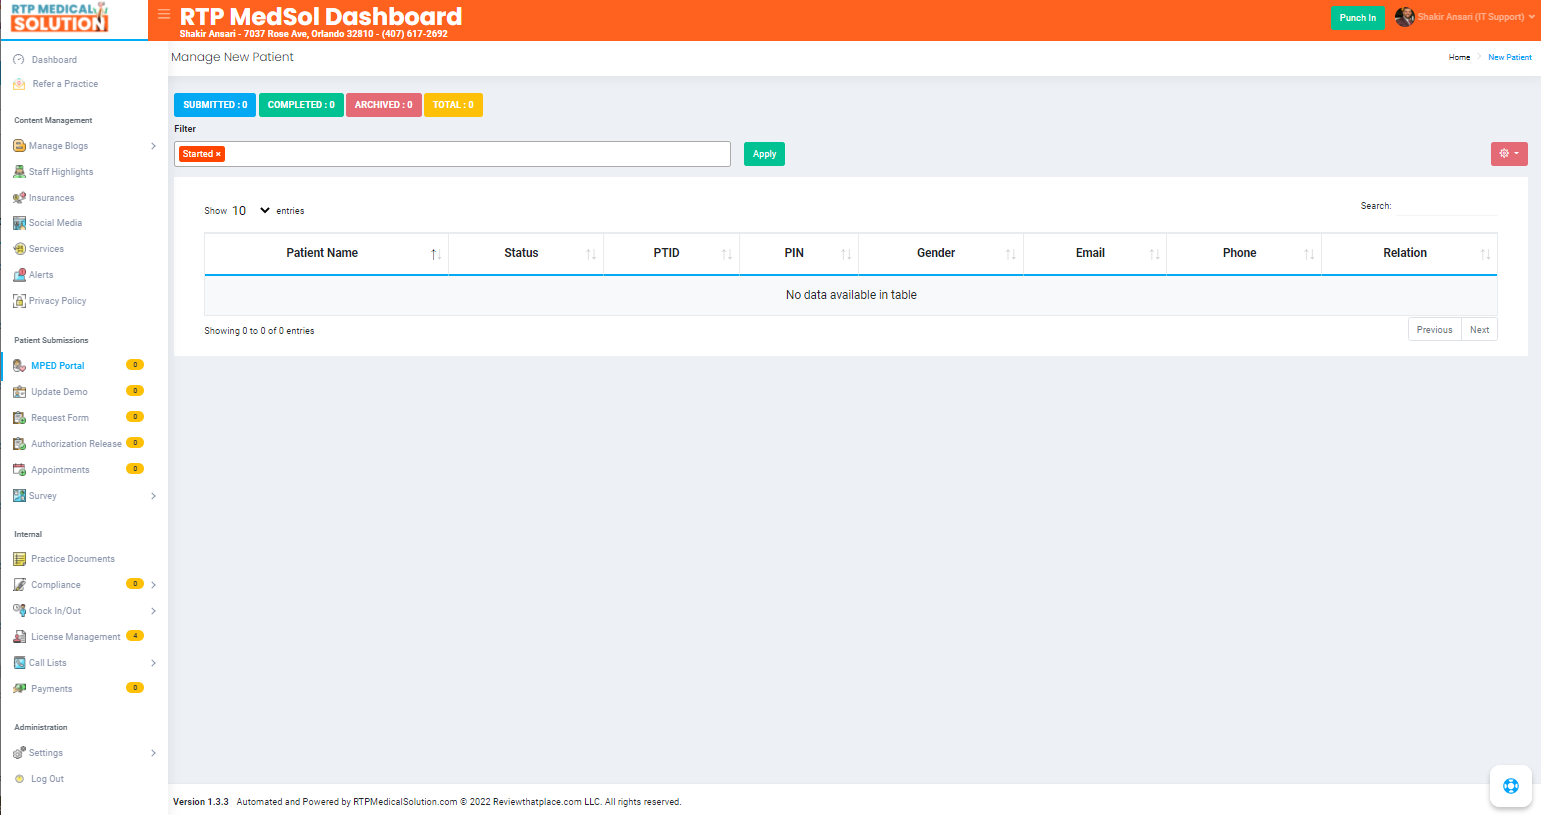Go to Previous table page
Viewport: 1541px width, 815px height.
click(x=1434, y=330)
